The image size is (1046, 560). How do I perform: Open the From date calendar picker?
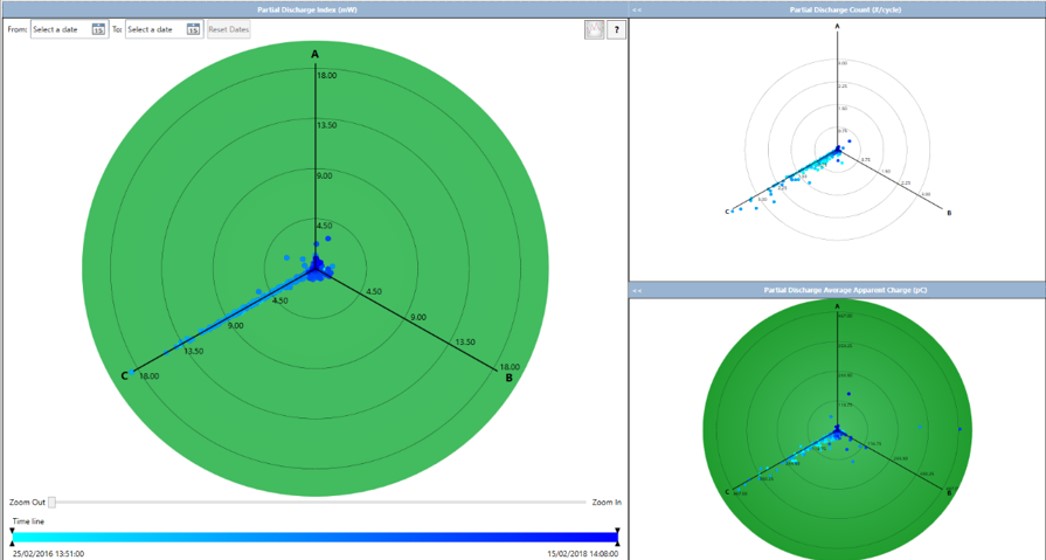pyautogui.click(x=97, y=29)
